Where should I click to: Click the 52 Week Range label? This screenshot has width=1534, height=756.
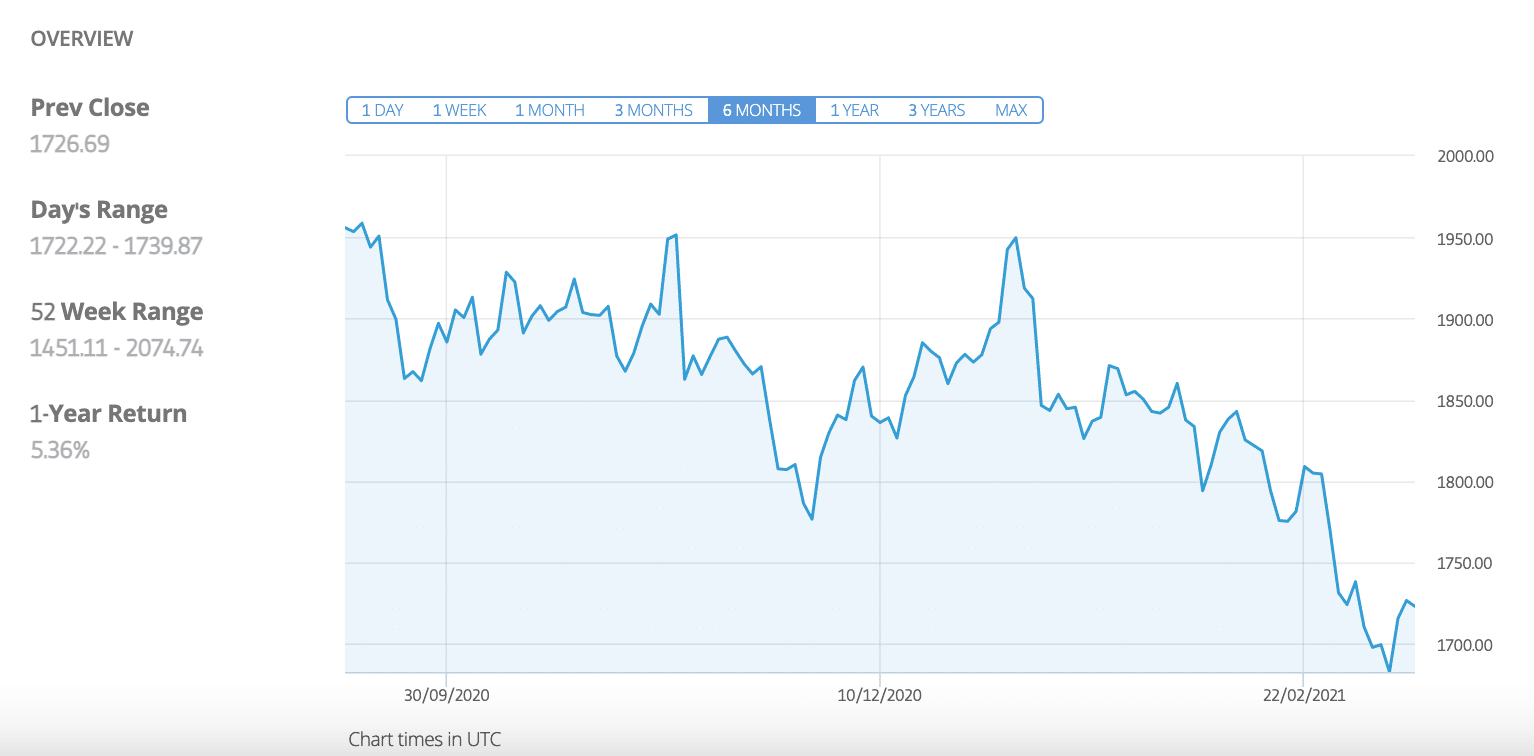tap(117, 312)
